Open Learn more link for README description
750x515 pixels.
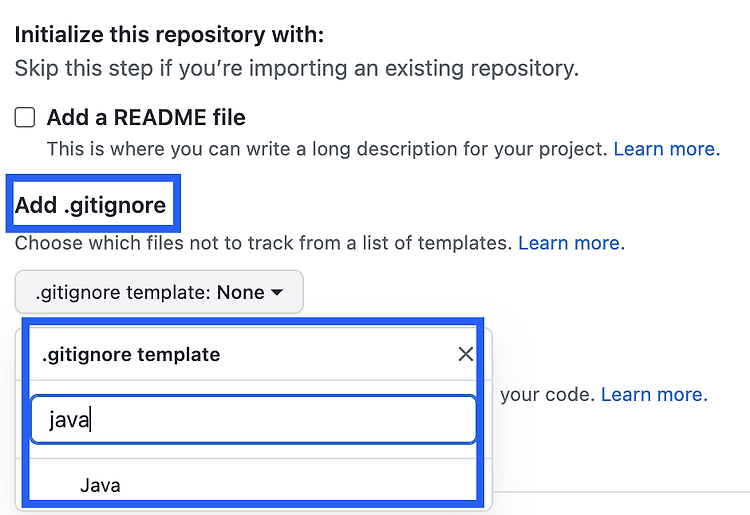[x=667, y=149]
